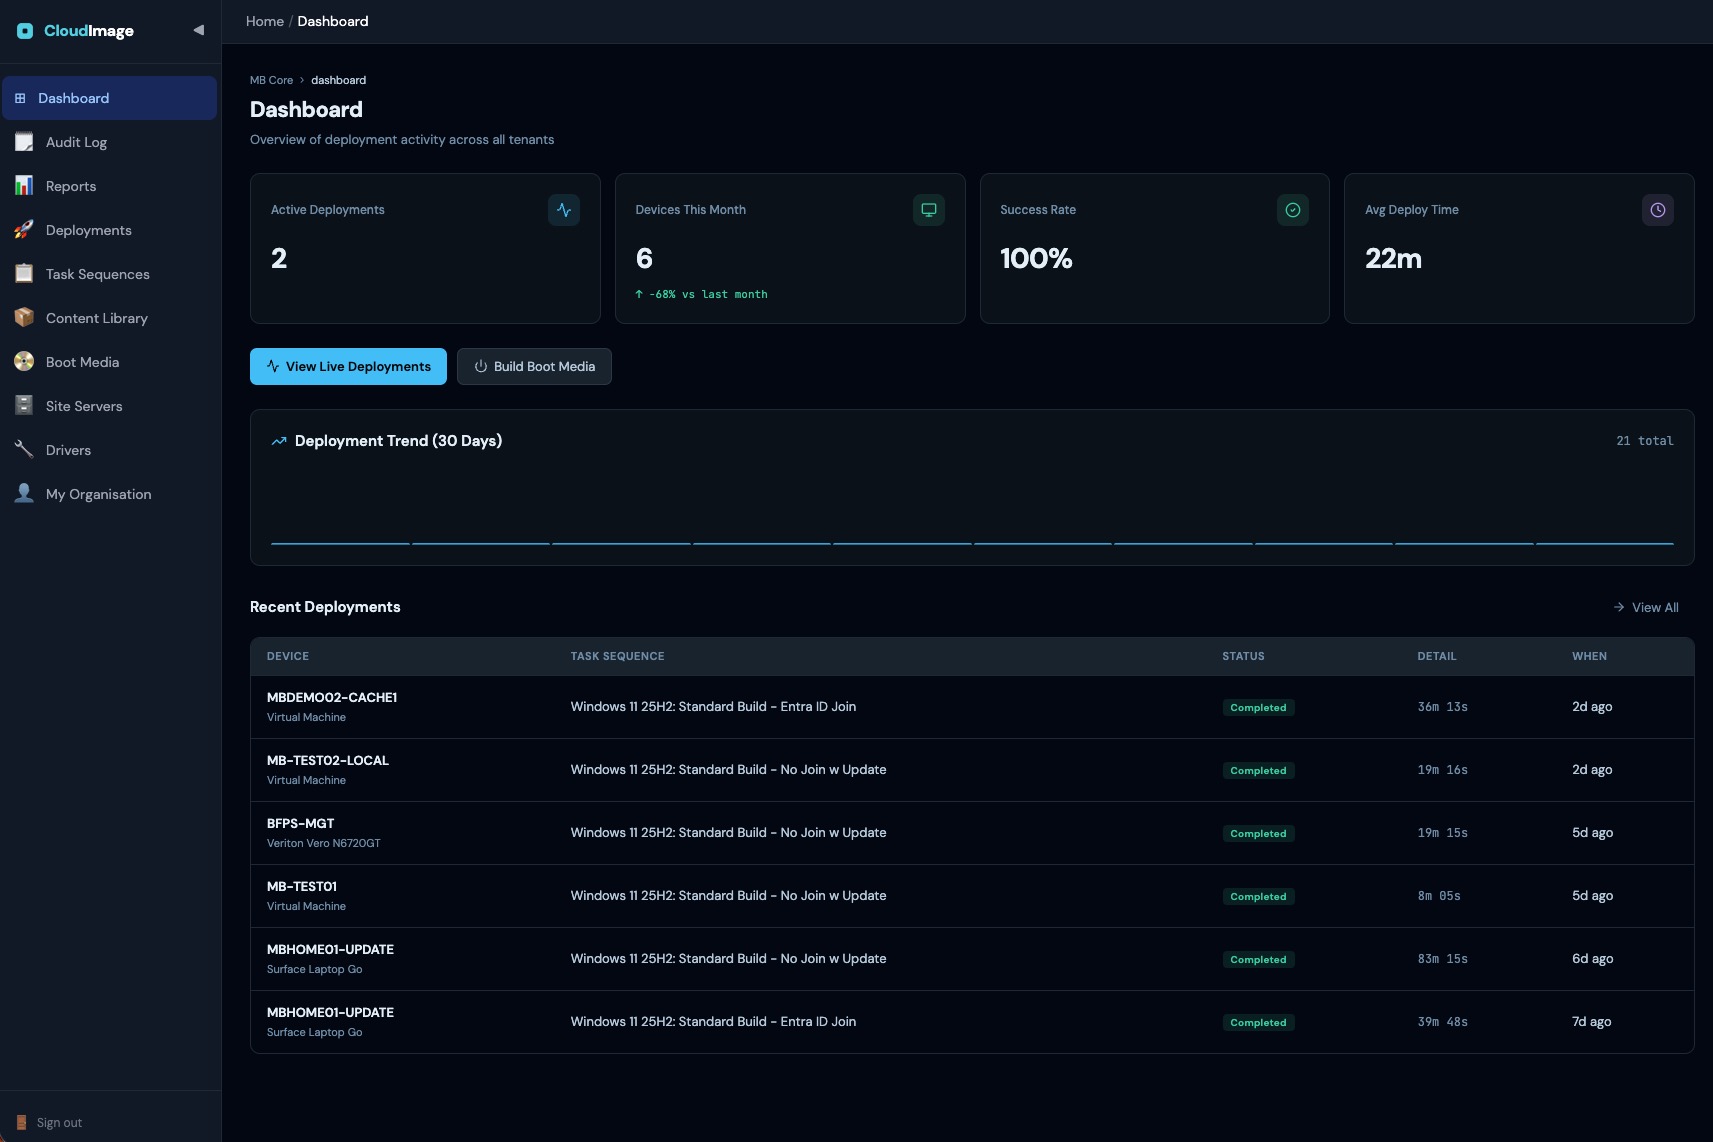Click the Avg Deploy Time clock icon

(1658, 210)
